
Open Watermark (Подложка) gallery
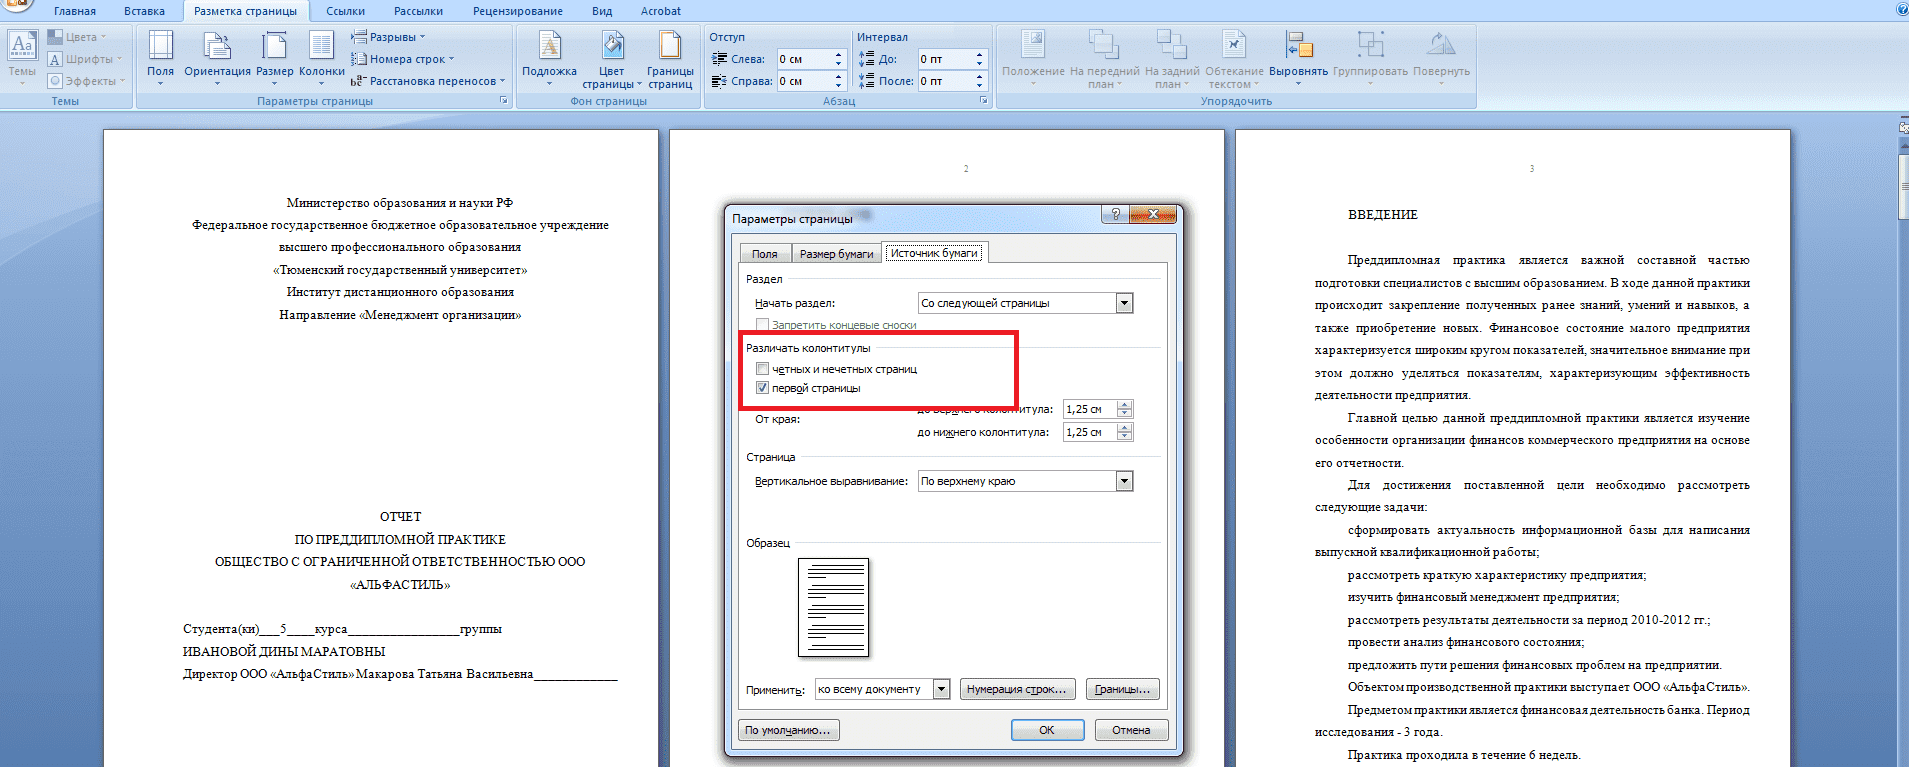point(549,58)
